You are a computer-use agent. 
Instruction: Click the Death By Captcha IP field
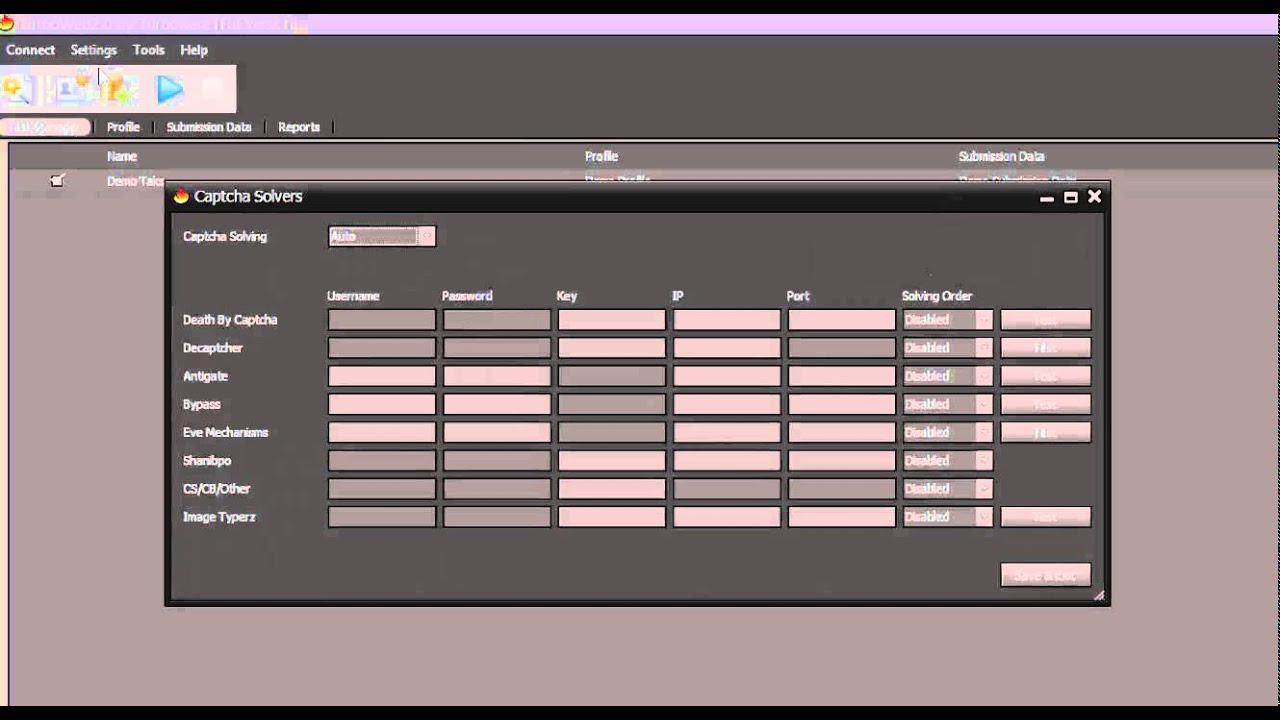click(727, 320)
